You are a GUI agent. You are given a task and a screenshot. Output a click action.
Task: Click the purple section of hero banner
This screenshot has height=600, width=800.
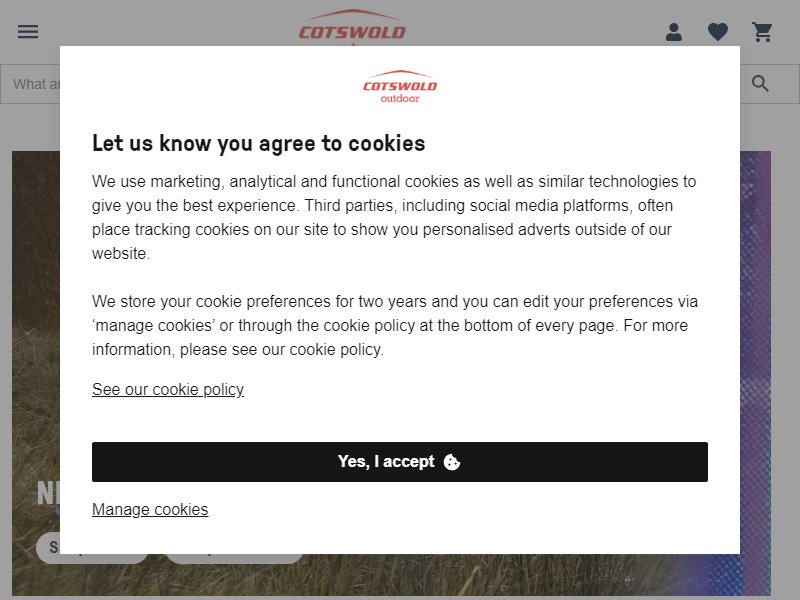tap(755, 357)
